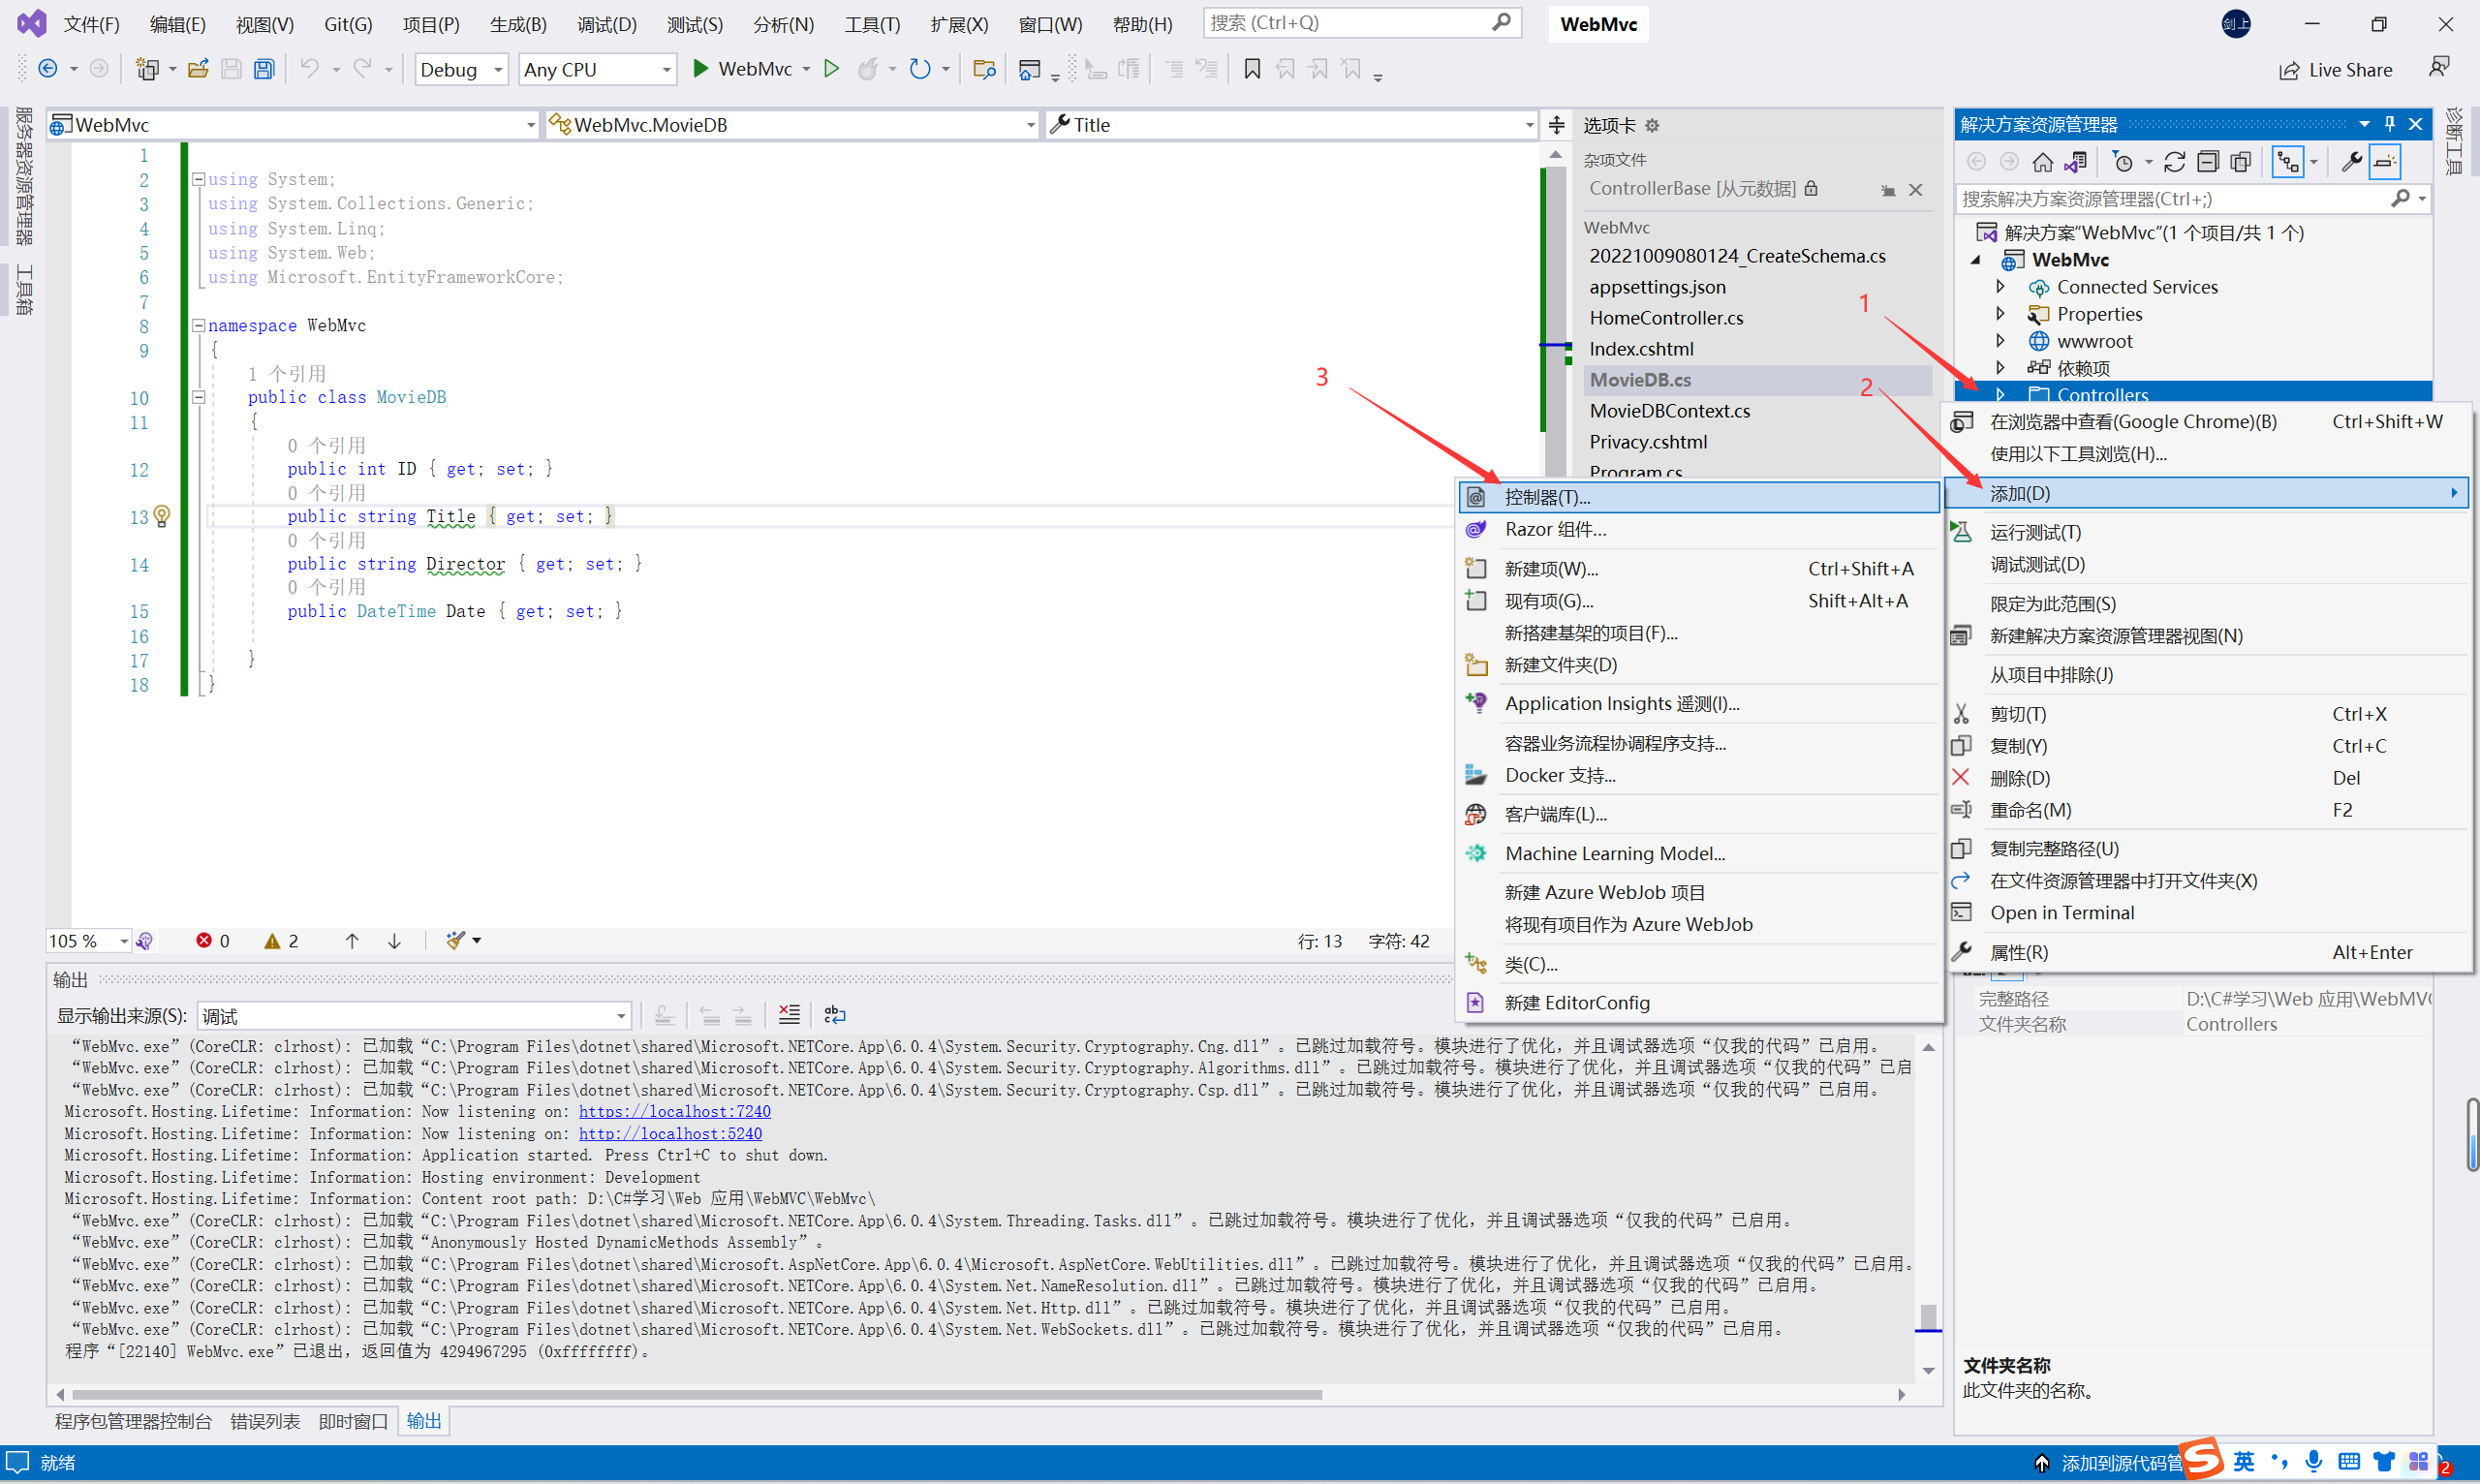Click the Save All toolbar icon
Image resolution: width=2480 pixels, height=1484 pixels.
click(264, 69)
